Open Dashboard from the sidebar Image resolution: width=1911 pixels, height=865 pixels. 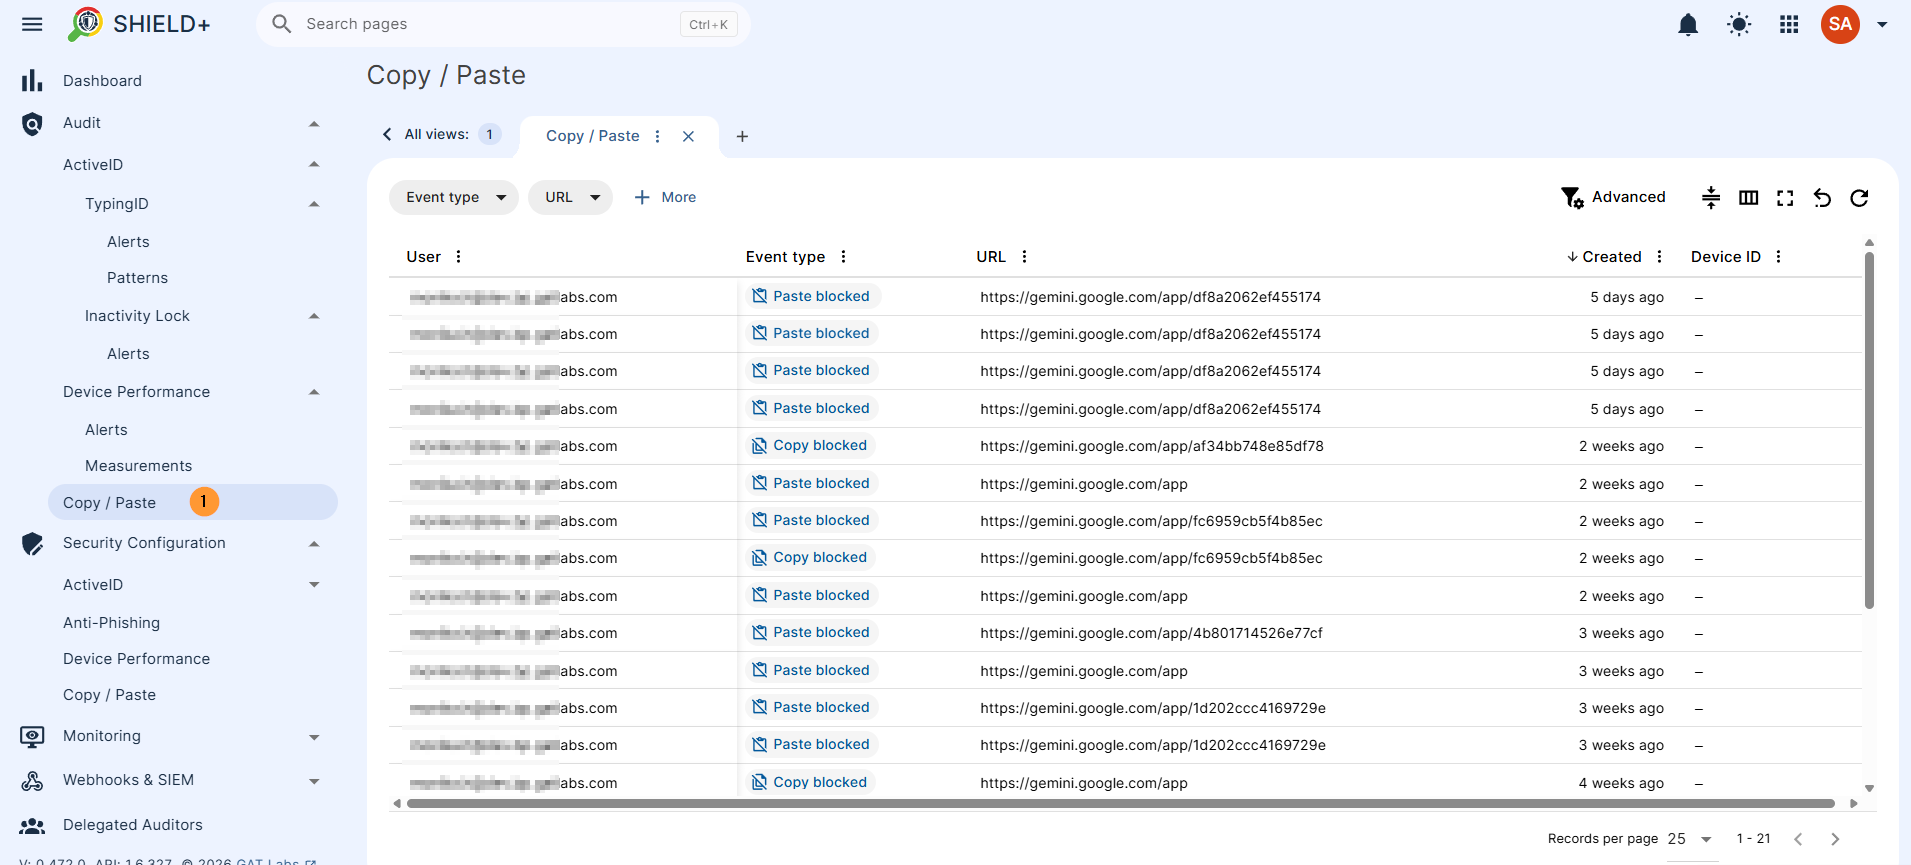(x=102, y=81)
